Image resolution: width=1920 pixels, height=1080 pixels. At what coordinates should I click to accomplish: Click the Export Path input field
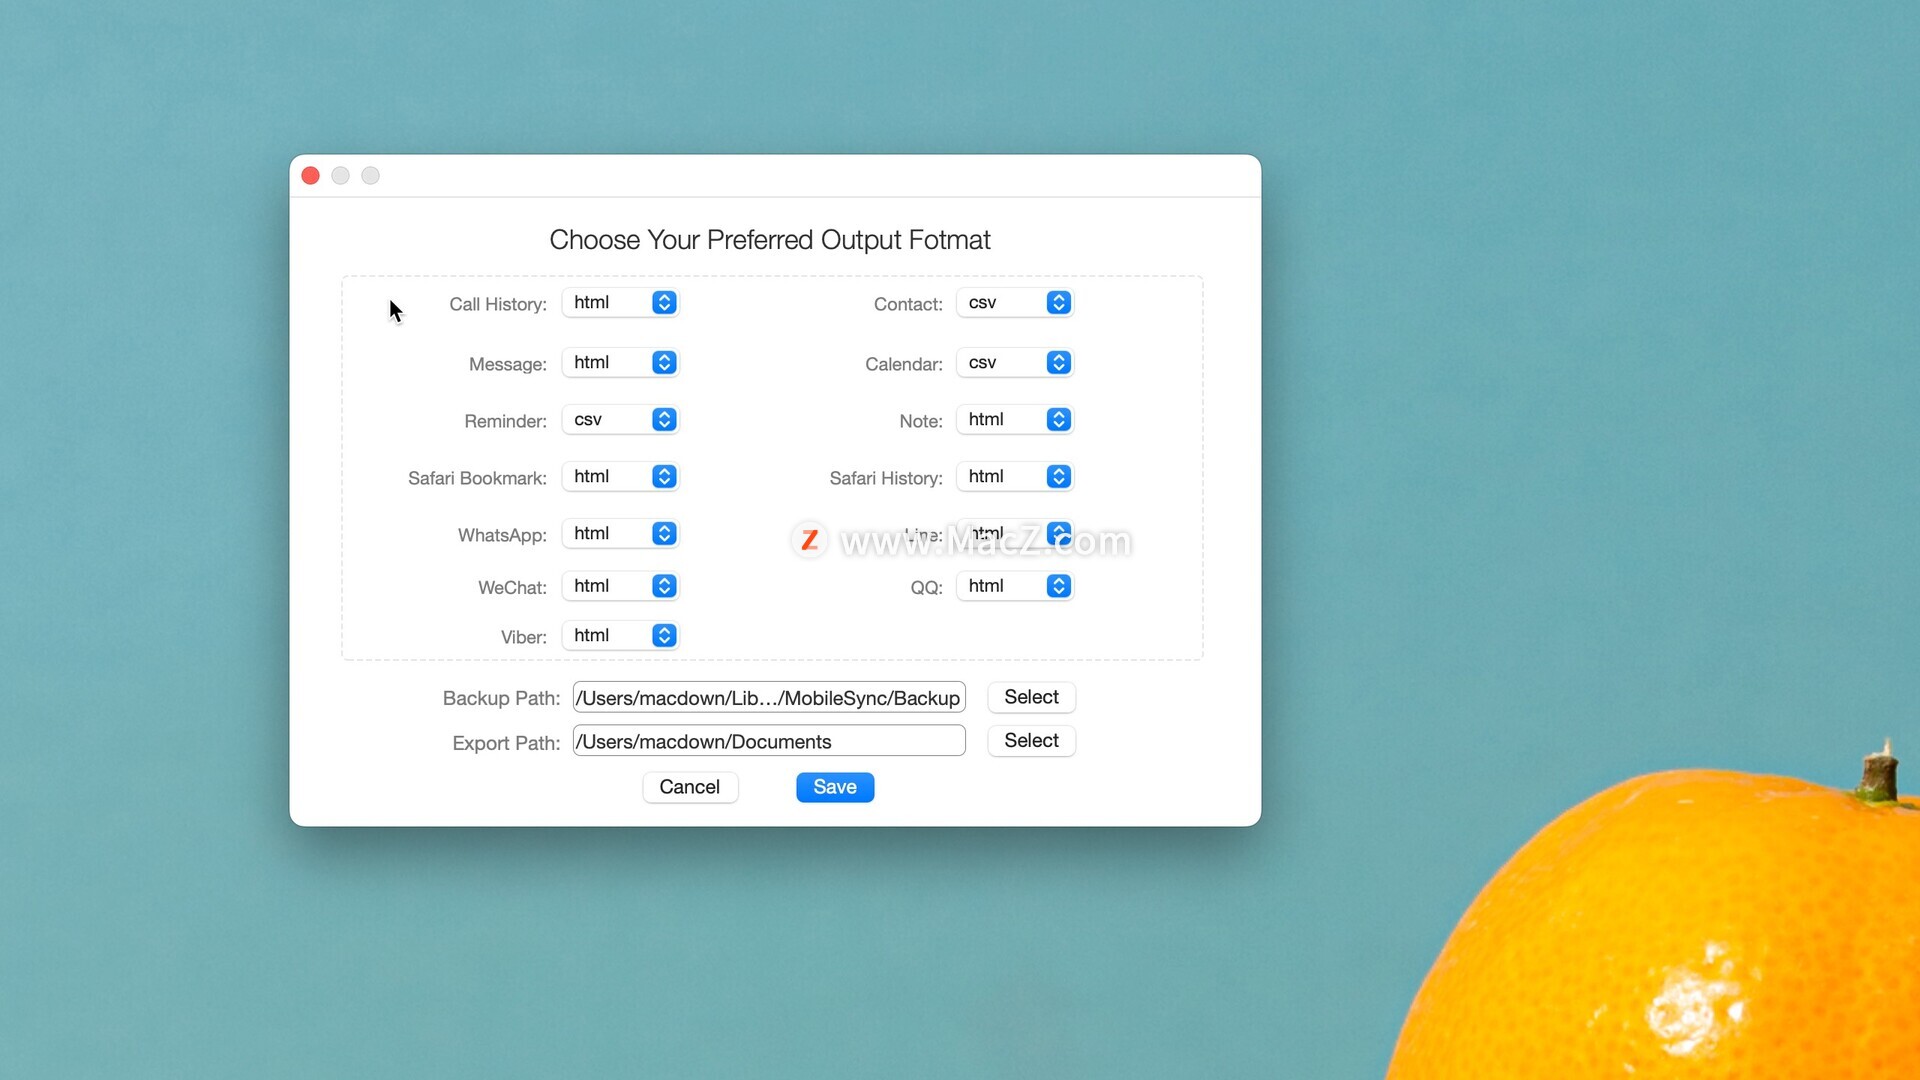point(769,741)
